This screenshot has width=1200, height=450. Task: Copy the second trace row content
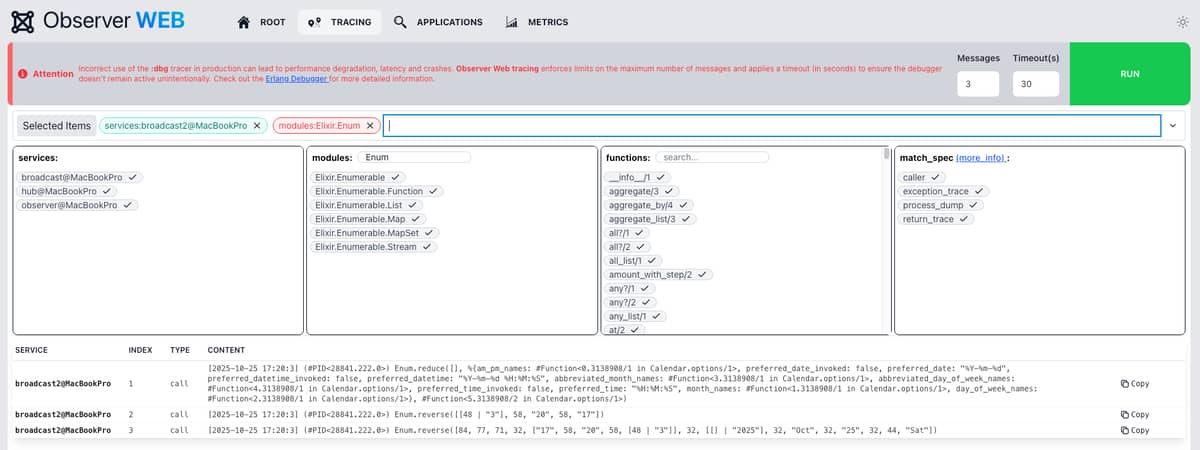1135,414
